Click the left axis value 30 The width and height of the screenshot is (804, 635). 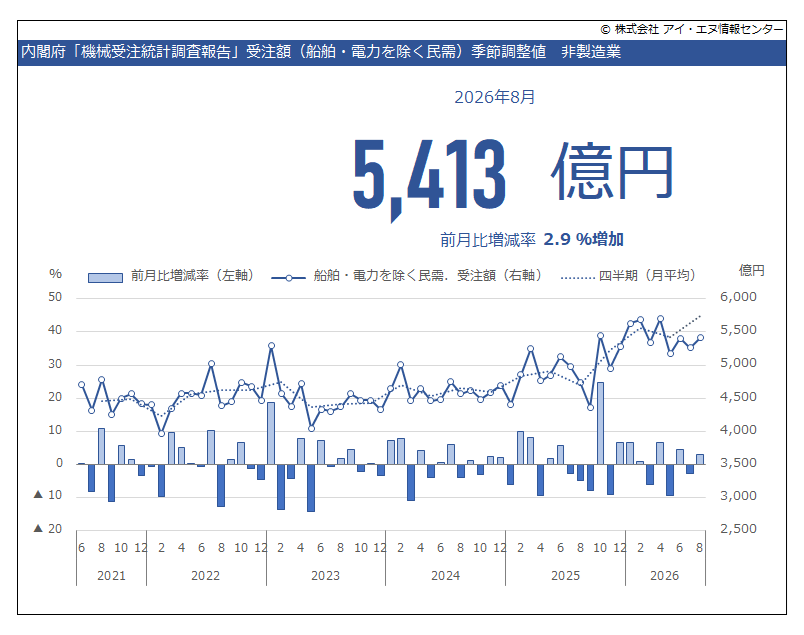[x=55, y=364]
